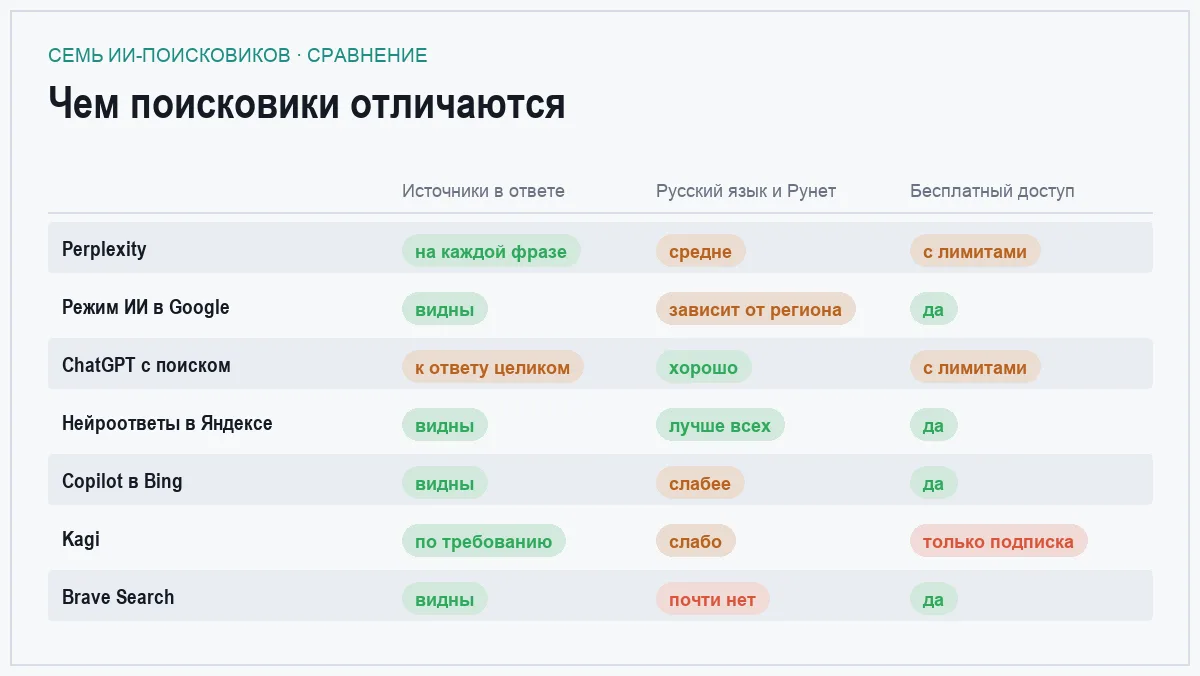
Task: Select the 'ChatGPT с поиском' row label
Action: tap(146, 365)
